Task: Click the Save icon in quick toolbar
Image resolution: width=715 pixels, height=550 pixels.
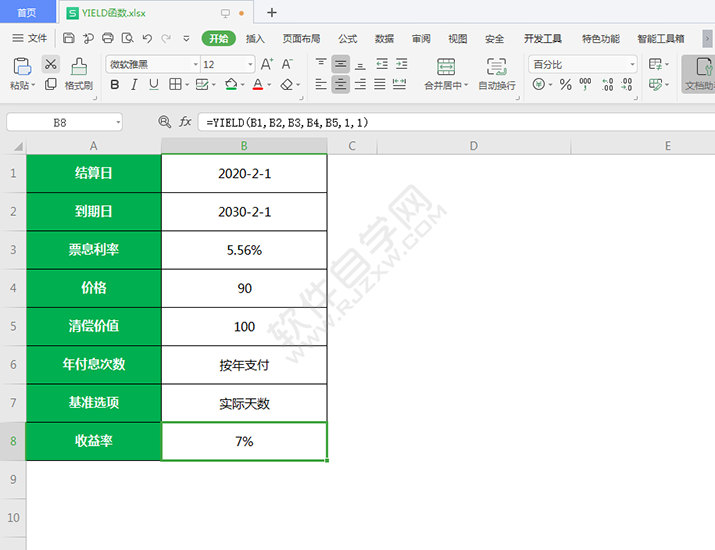Action: coord(68,38)
